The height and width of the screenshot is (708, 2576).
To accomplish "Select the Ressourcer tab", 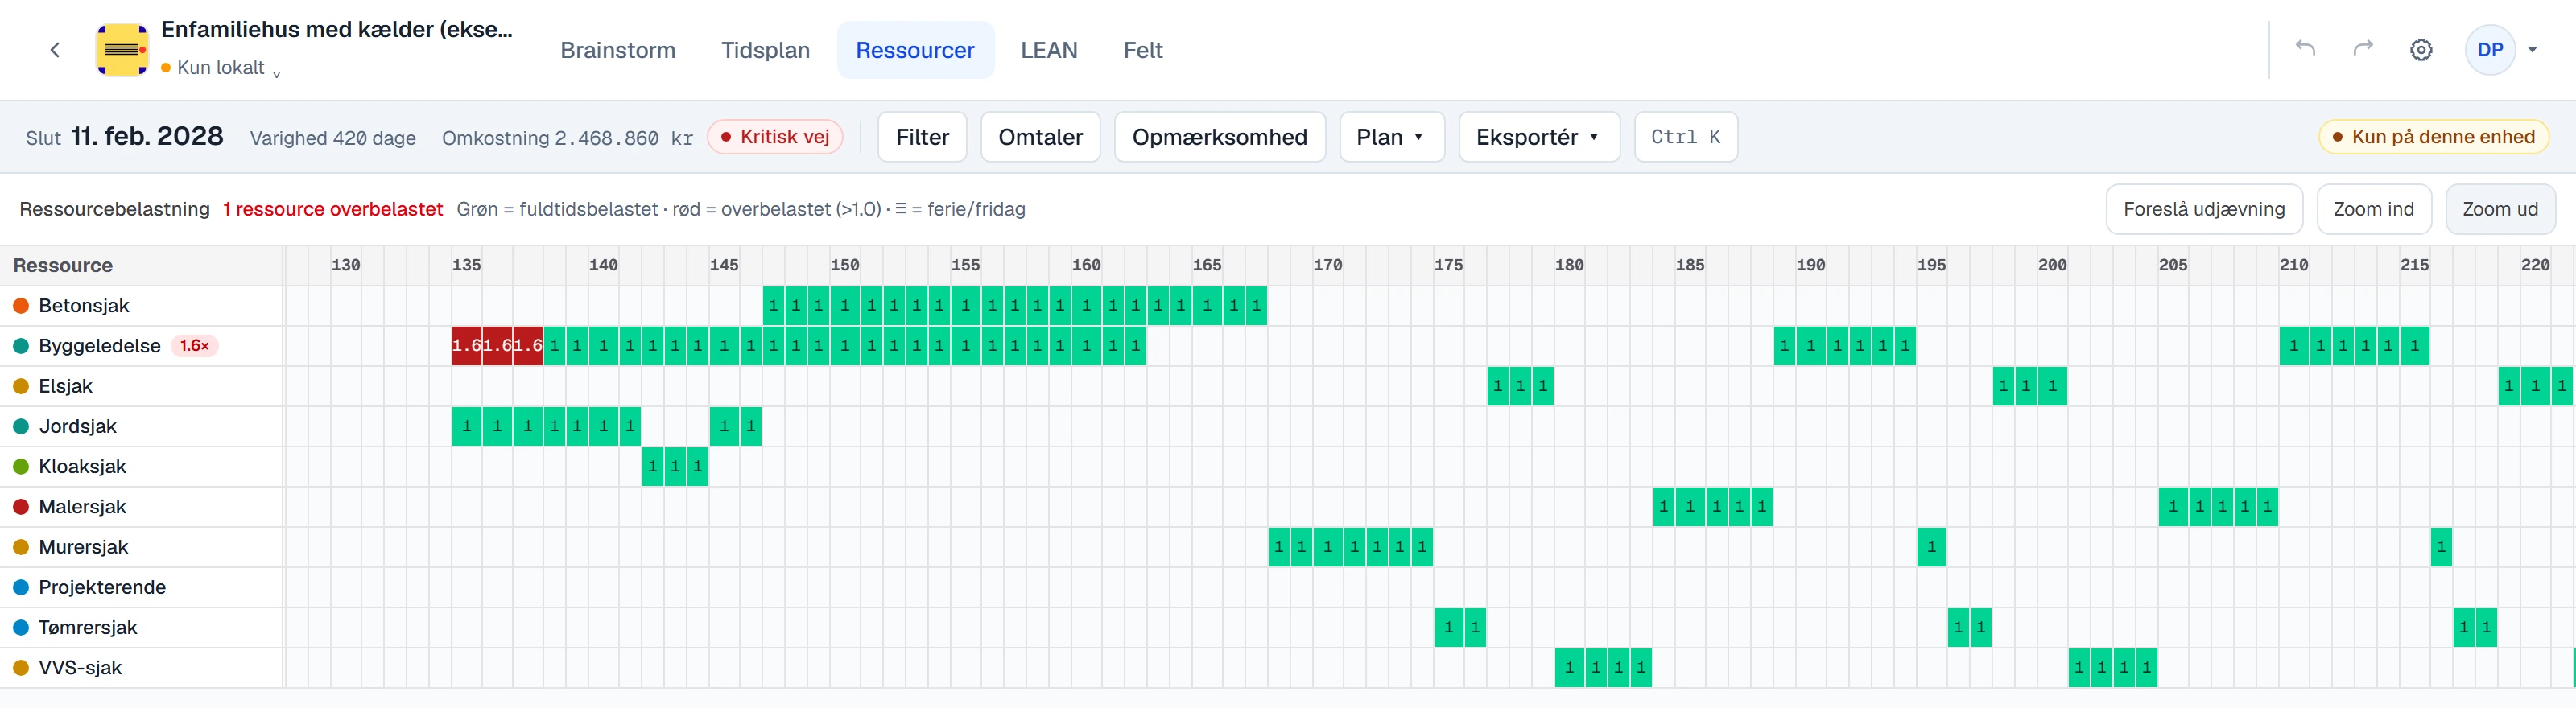I will (x=915, y=50).
